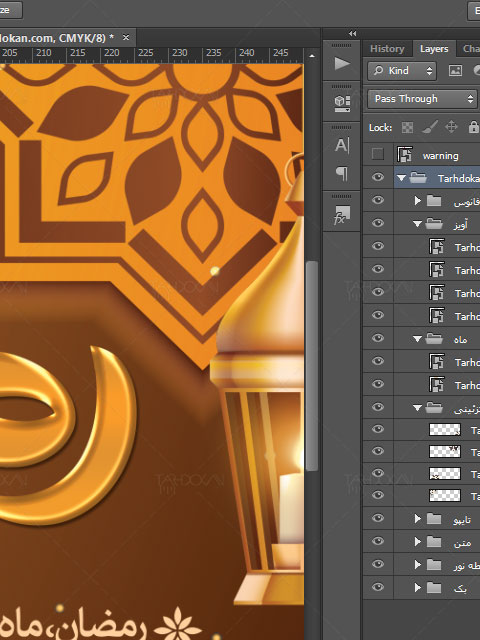Click the آویز group folder icon
This screenshot has height=640, width=480.
pos(434,223)
